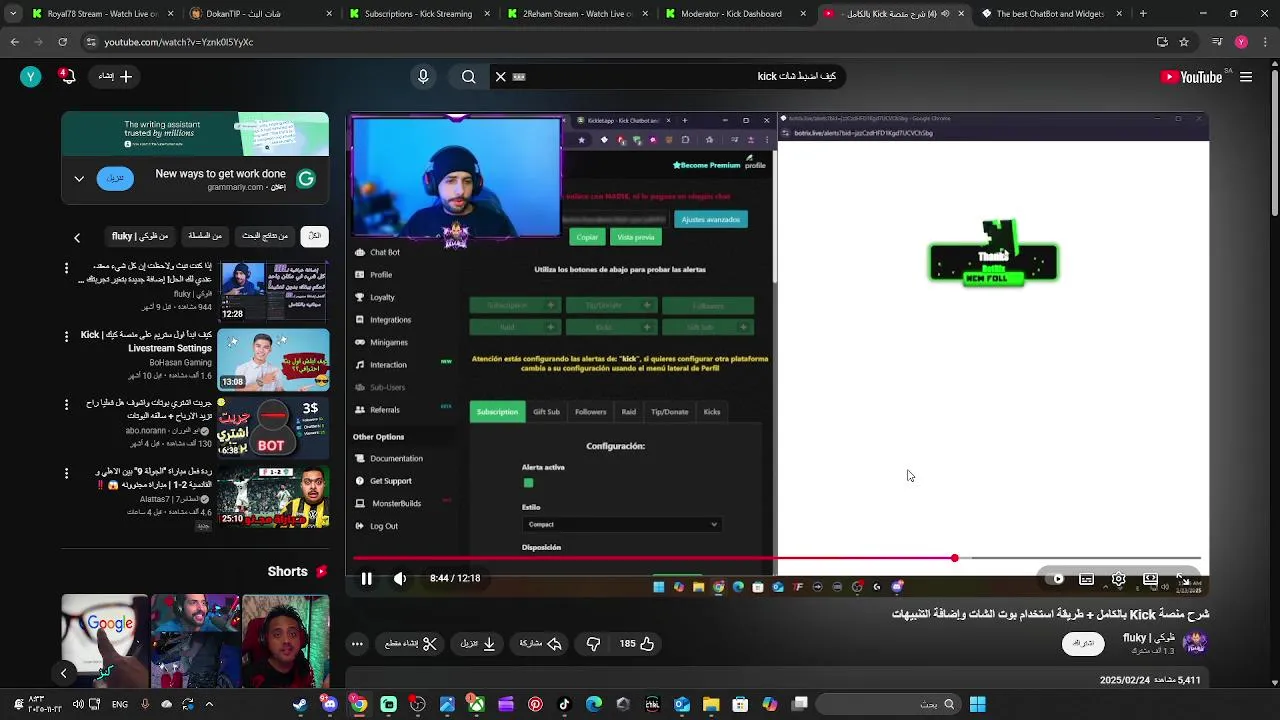This screenshot has height=720, width=1280.
Task: Open the Kick Livestream Settings video thumbnail
Action: pyautogui.click(x=273, y=359)
